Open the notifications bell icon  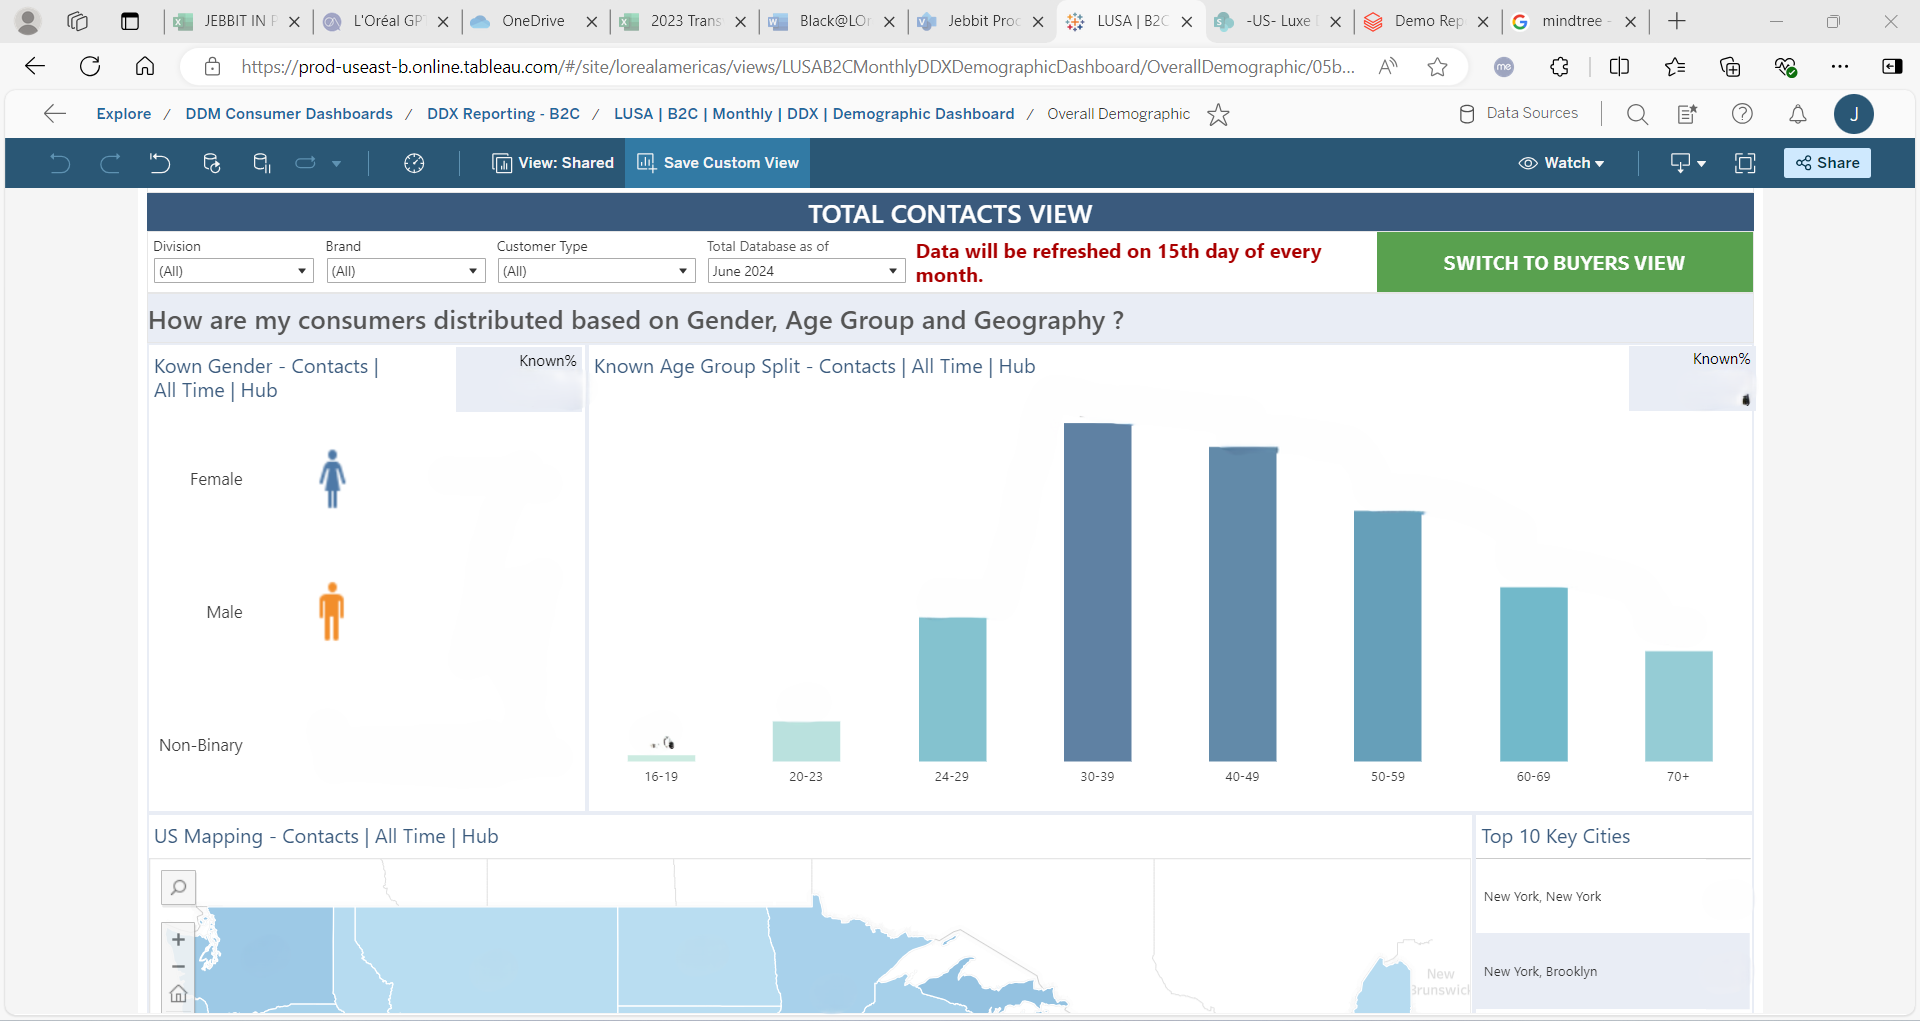tap(1797, 114)
